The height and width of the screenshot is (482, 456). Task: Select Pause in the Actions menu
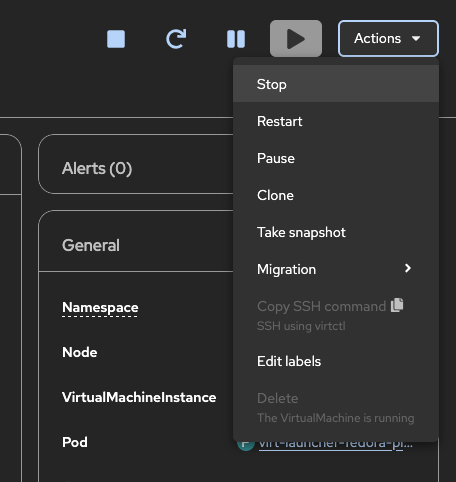coord(336,158)
